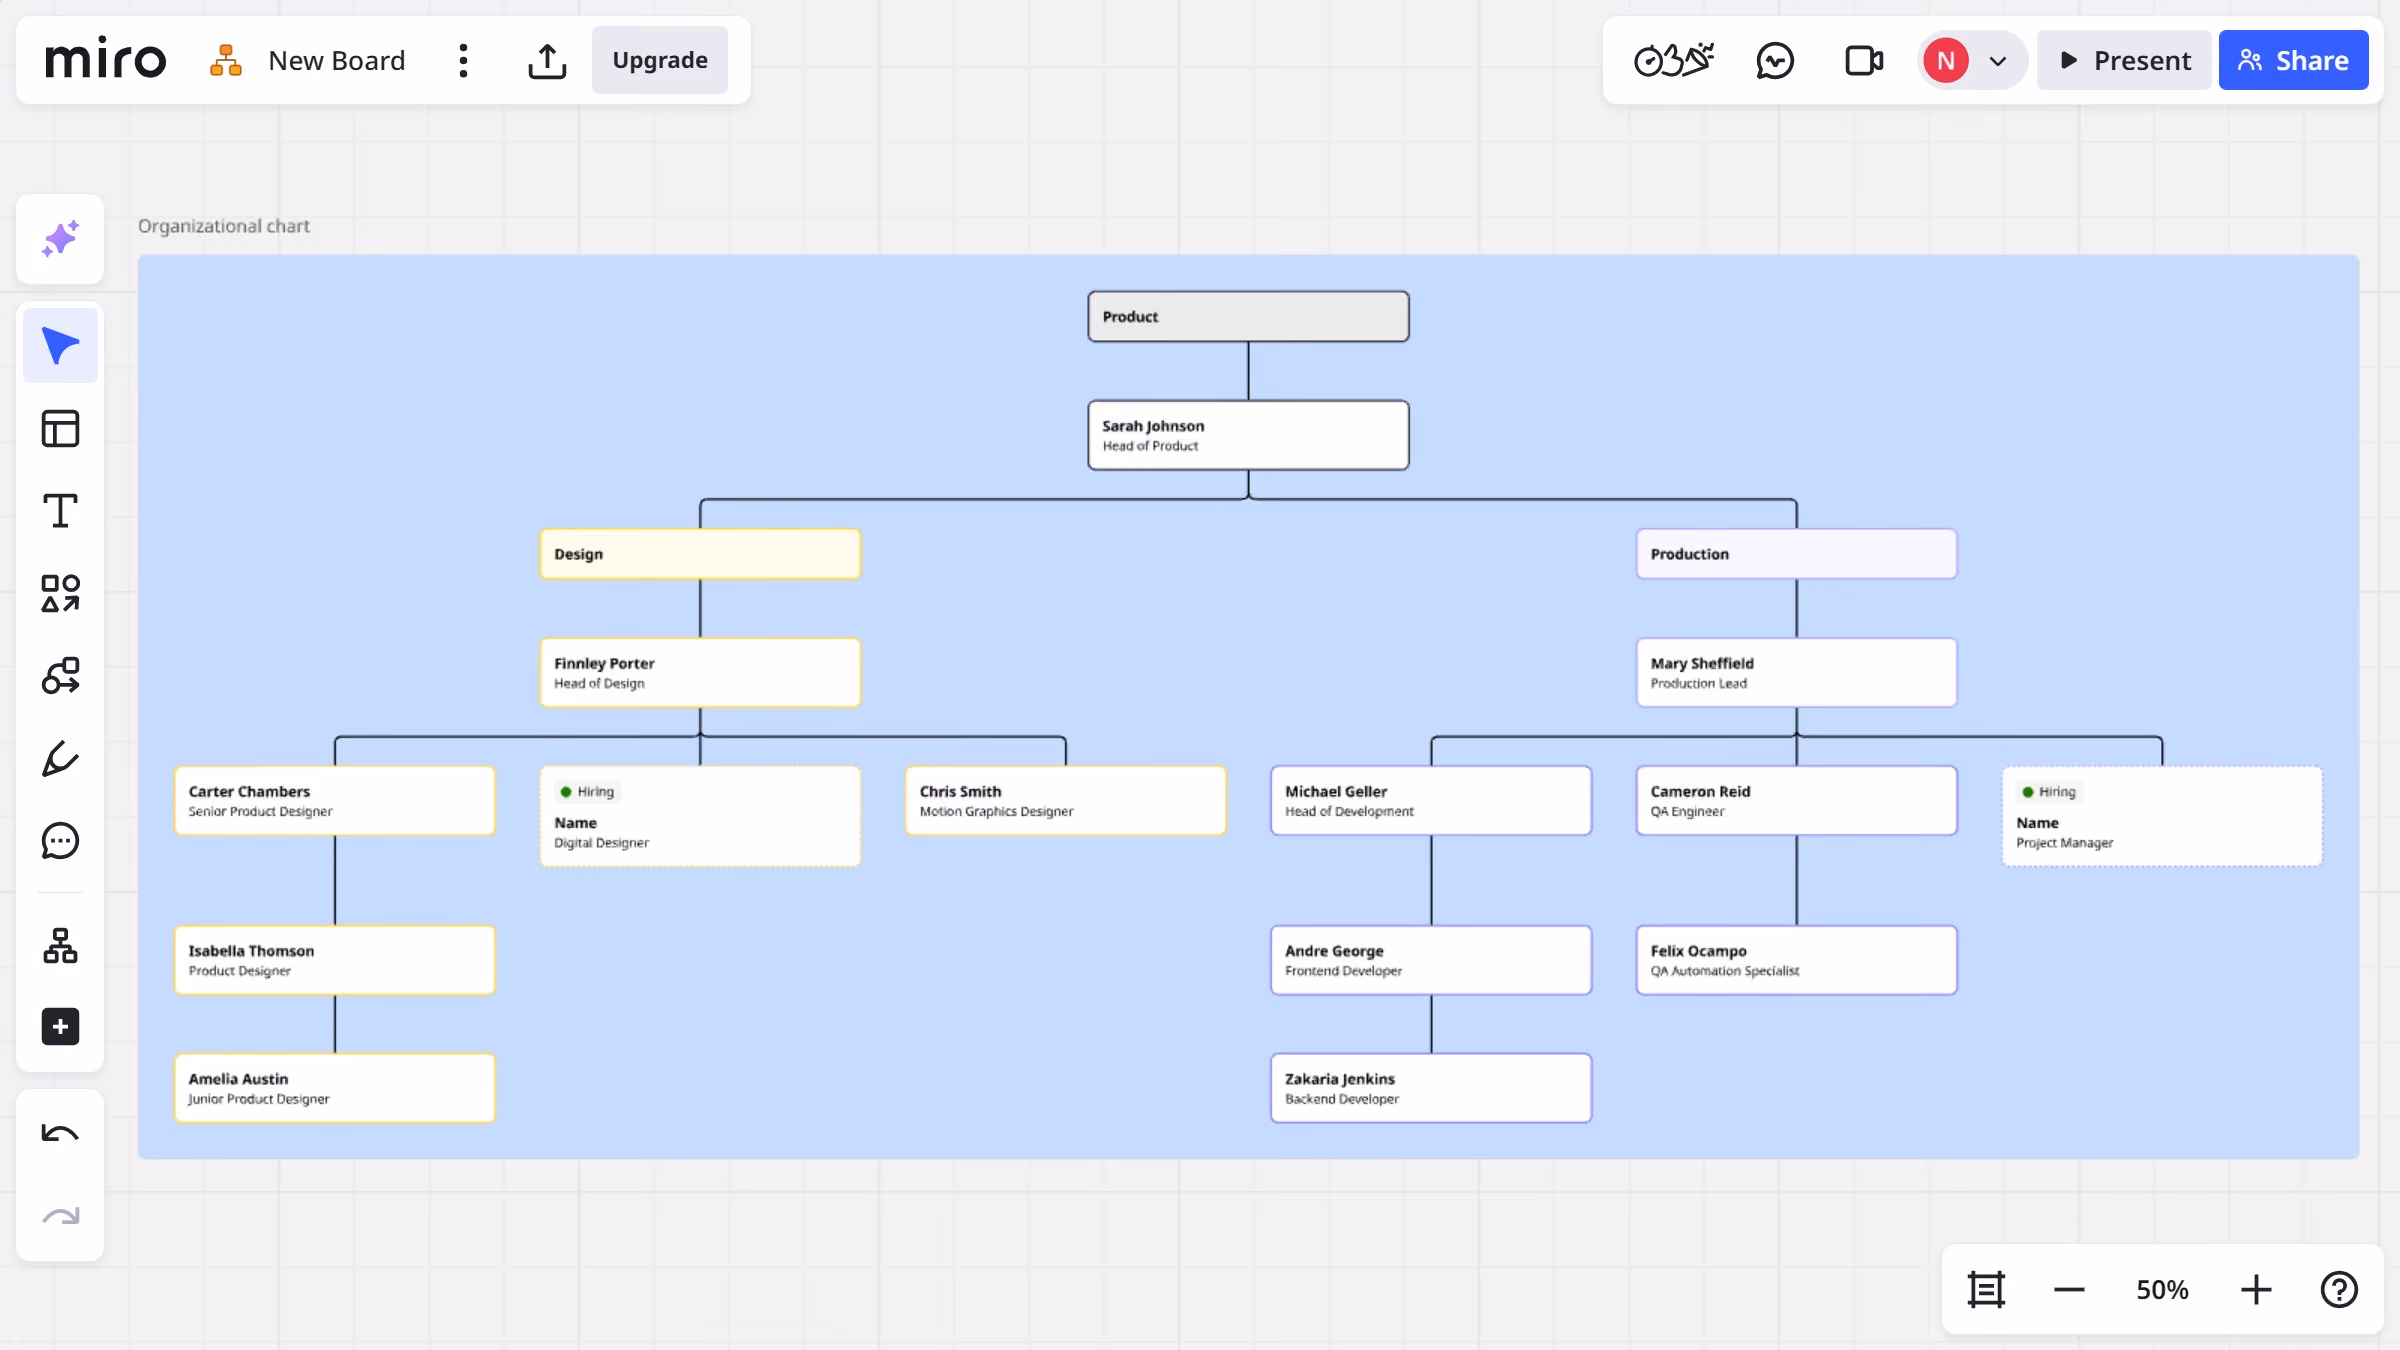The height and width of the screenshot is (1350, 2400).
Task: Open the frames list icon
Action: click(x=1986, y=1290)
